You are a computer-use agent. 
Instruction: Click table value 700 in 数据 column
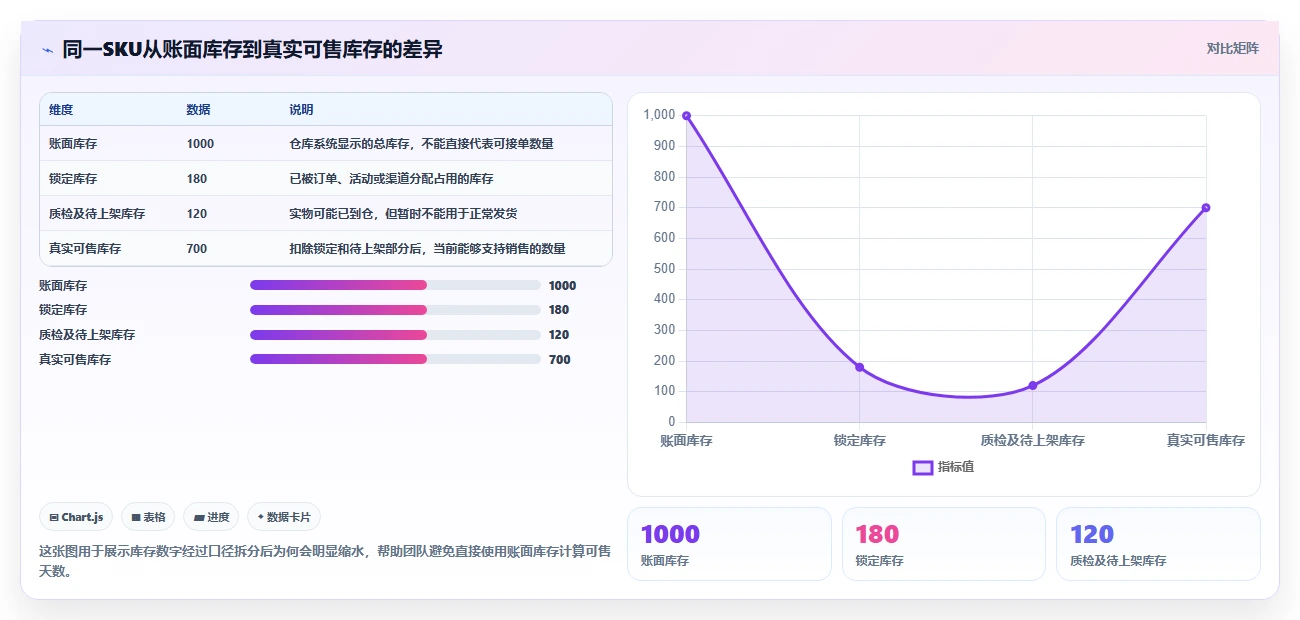(x=197, y=249)
